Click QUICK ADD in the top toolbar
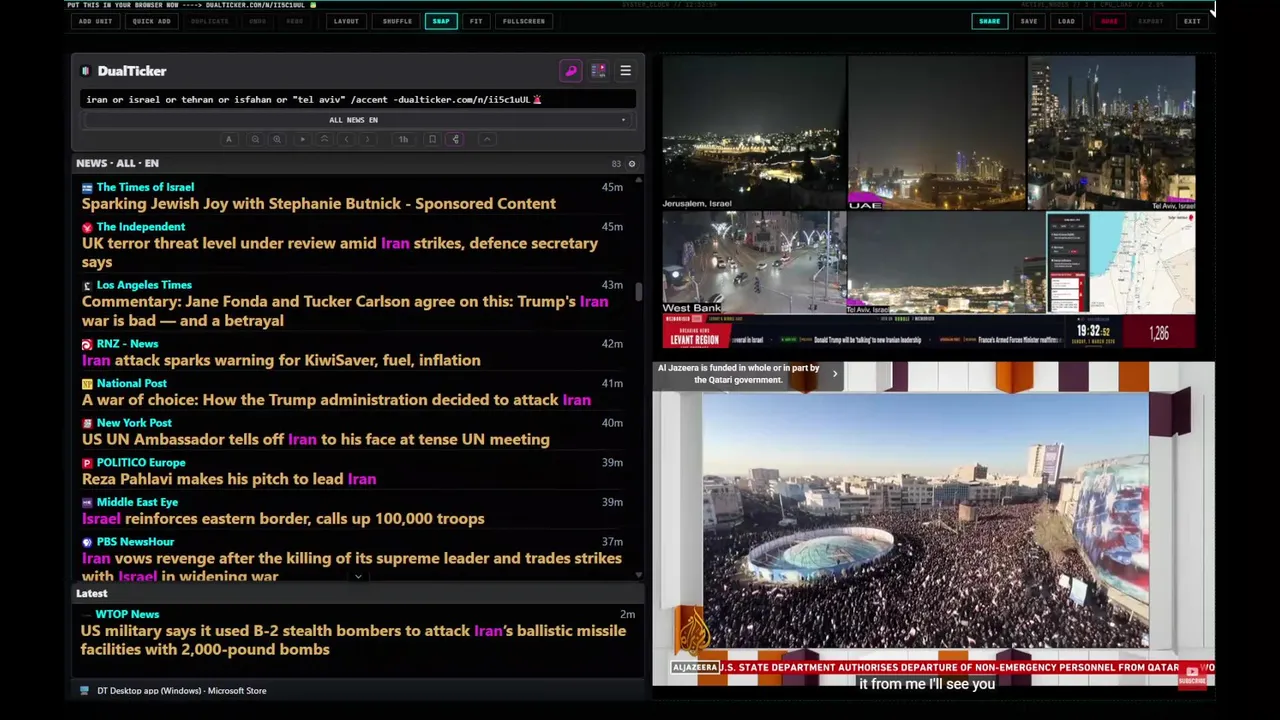Viewport: 1280px width, 720px height. point(151,21)
